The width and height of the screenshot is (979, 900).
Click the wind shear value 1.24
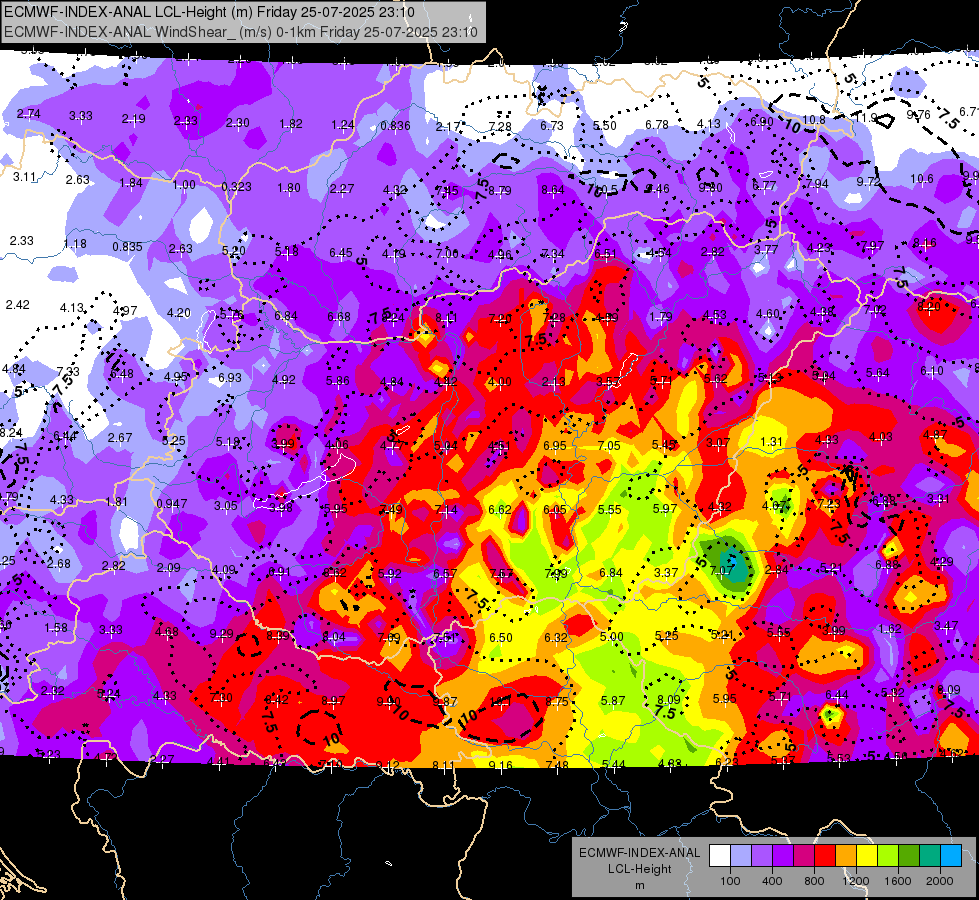pyautogui.click(x=343, y=125)
